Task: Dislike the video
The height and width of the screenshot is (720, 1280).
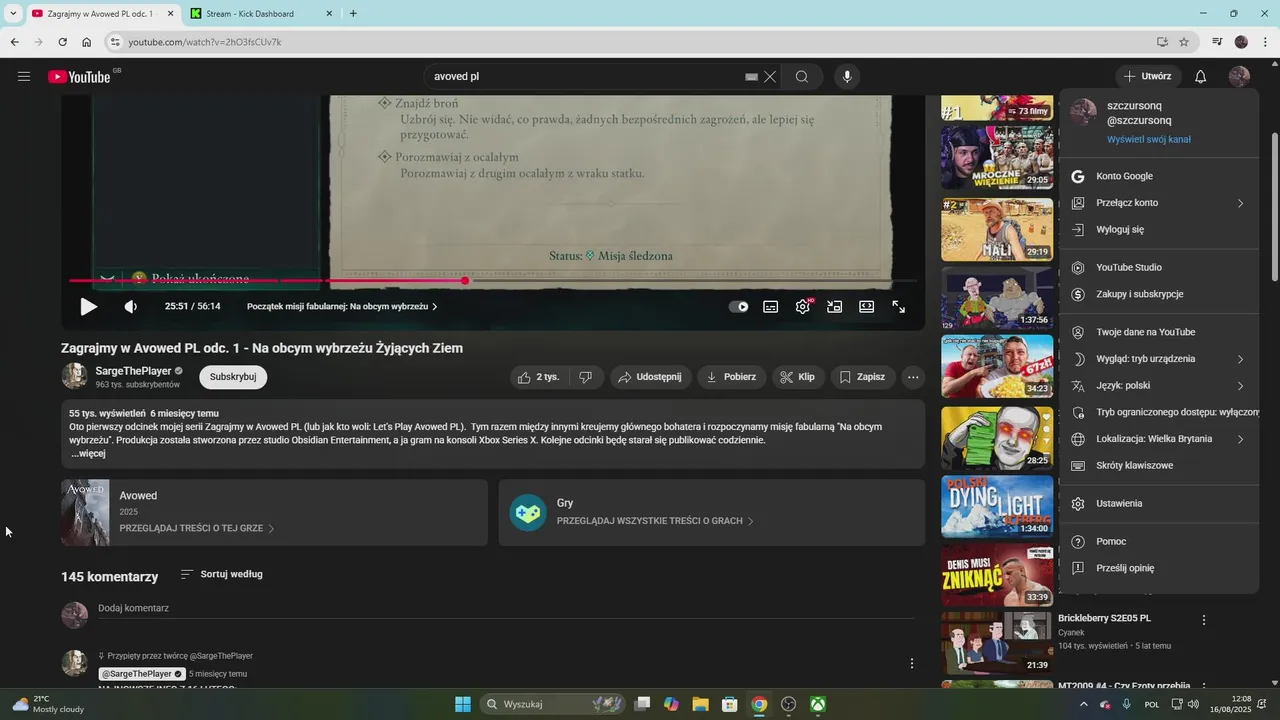Action: click(x=586, y=377)
